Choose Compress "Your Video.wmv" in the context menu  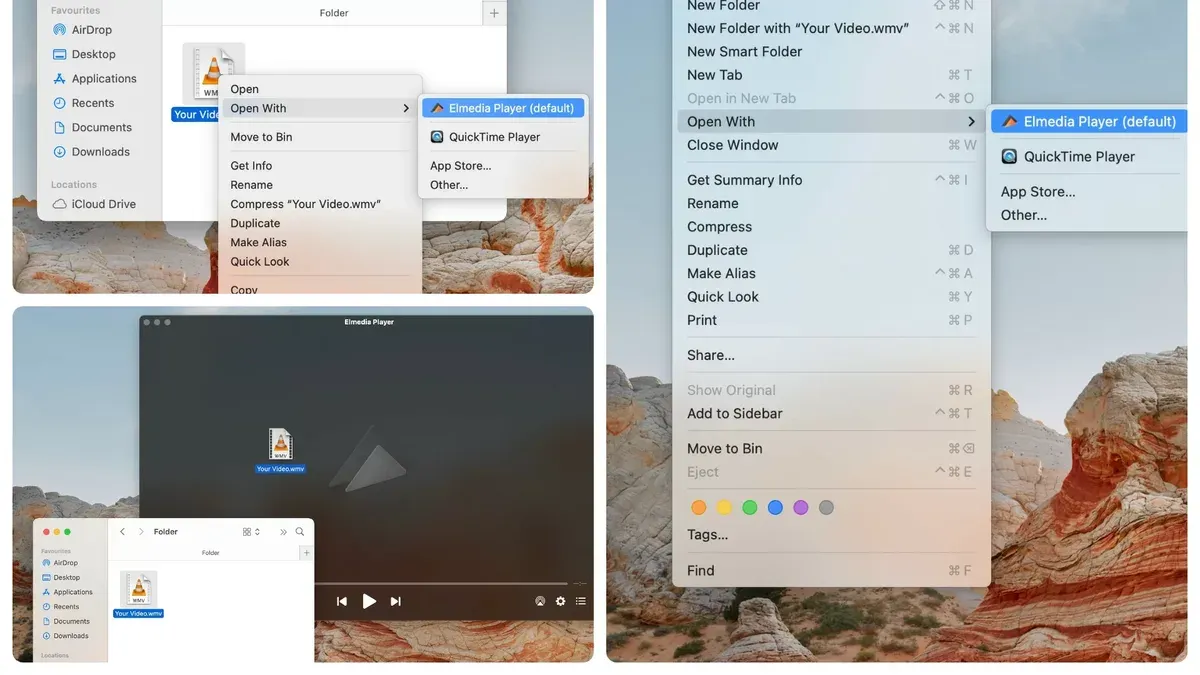pyautogui.click(x=305, y=204)
